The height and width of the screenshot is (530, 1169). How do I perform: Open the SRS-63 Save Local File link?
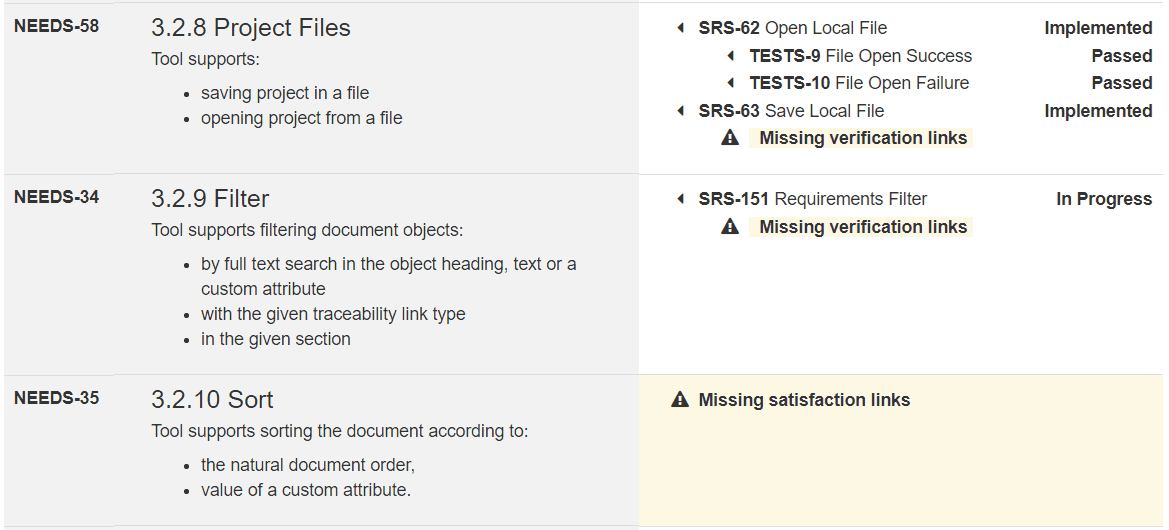(791, 111)
